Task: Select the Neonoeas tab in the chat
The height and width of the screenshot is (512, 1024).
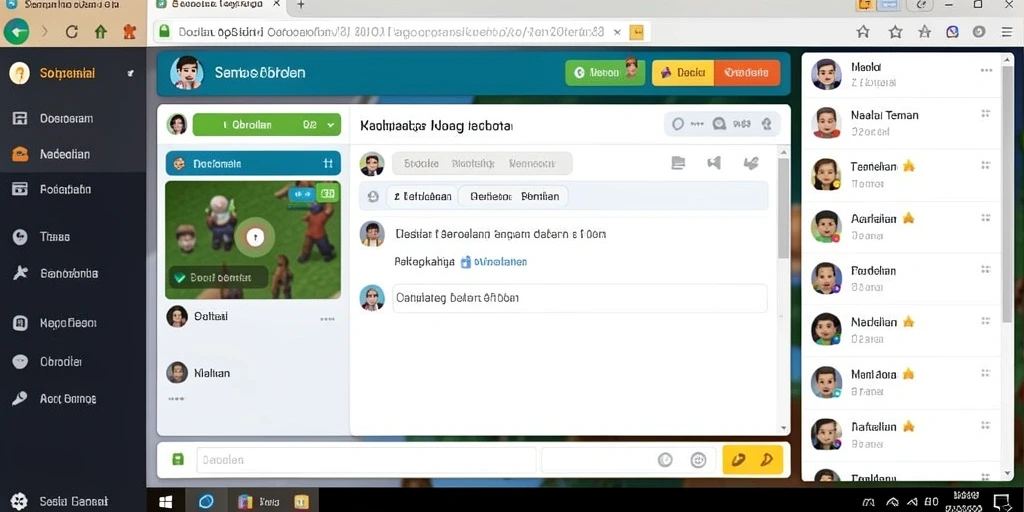Action: click(x=532, y=163)
